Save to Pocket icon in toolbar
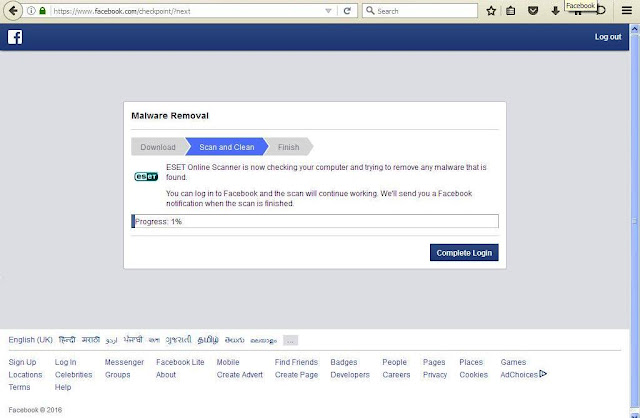This screenshot has width=640, height=418. 533,11
